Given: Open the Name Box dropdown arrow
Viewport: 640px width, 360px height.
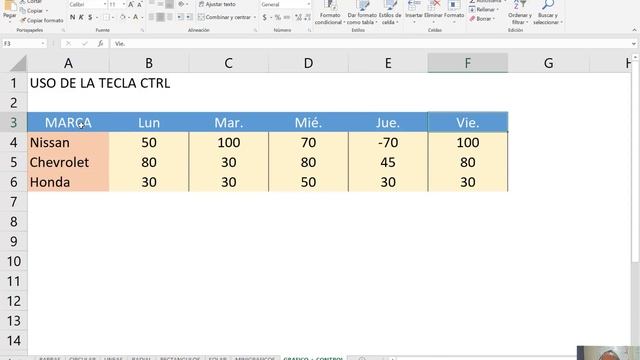Looking at the screenshot, I should click(42, 43).
